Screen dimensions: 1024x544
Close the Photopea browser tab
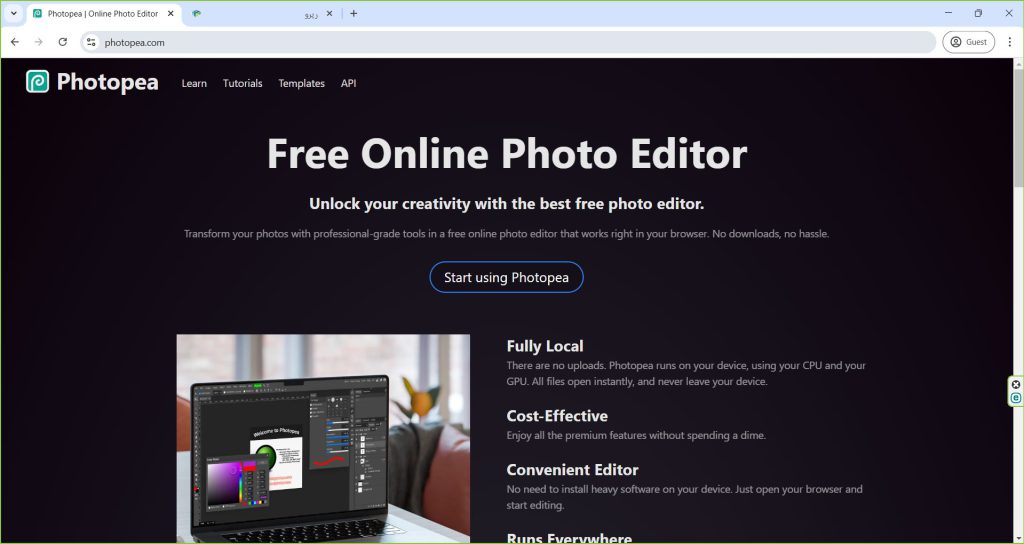coord(170,13)
